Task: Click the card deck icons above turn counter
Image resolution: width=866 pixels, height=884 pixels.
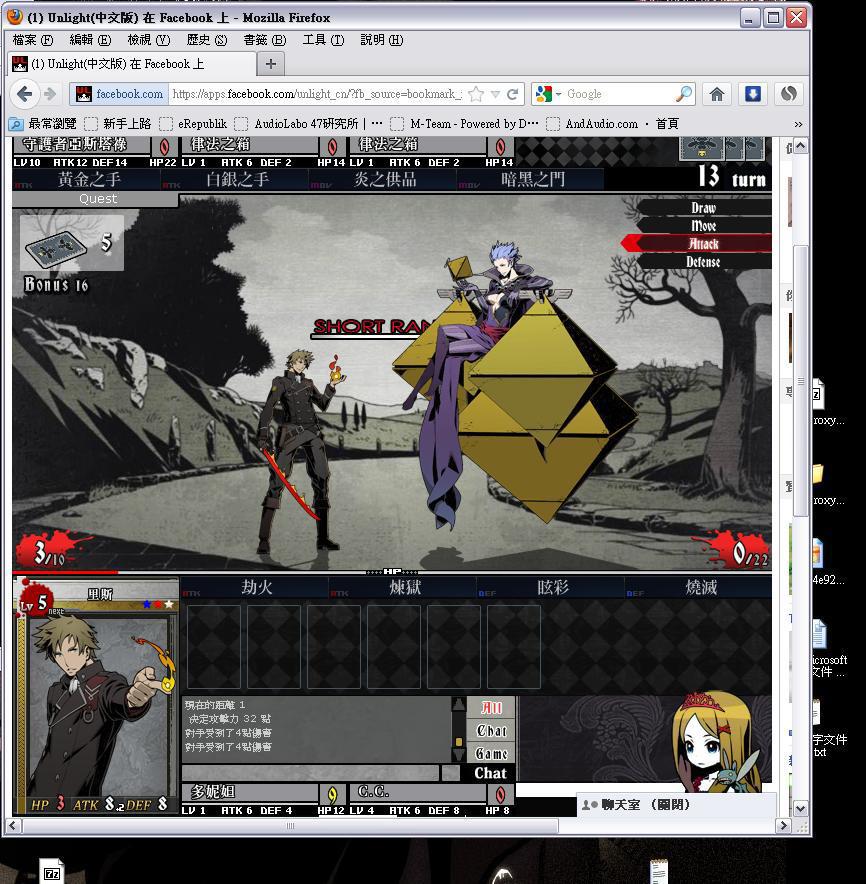Action: pyautogui.click(x=723, y=148)
